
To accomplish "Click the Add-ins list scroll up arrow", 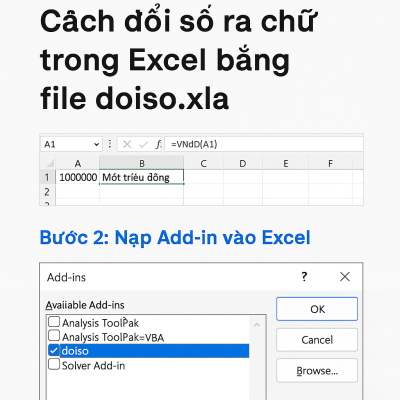I will tap(257, 324).
